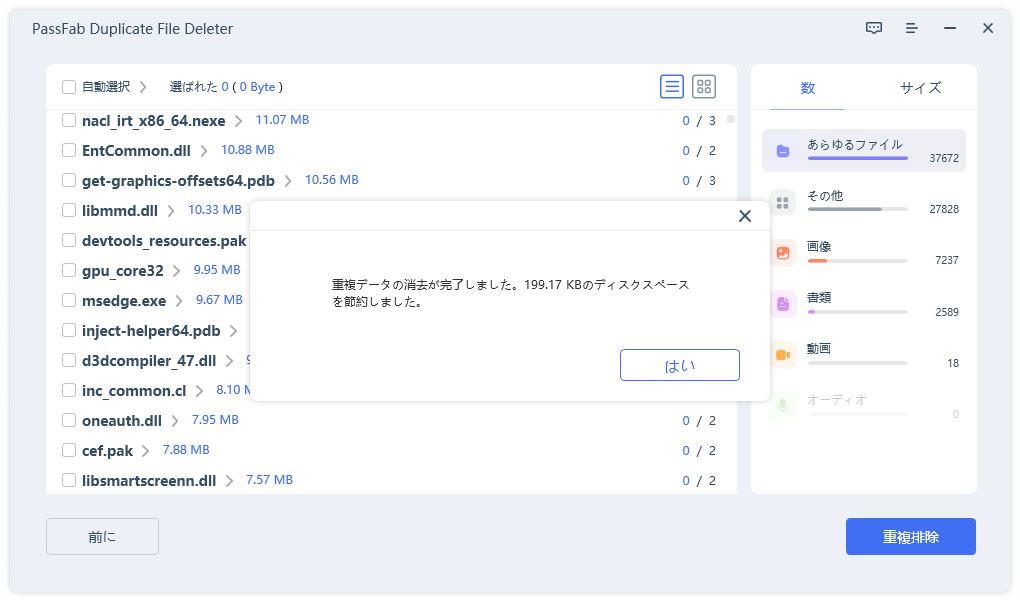The image size is (1020, 602).
Task: Switch to list view icon
Action: 672,87
